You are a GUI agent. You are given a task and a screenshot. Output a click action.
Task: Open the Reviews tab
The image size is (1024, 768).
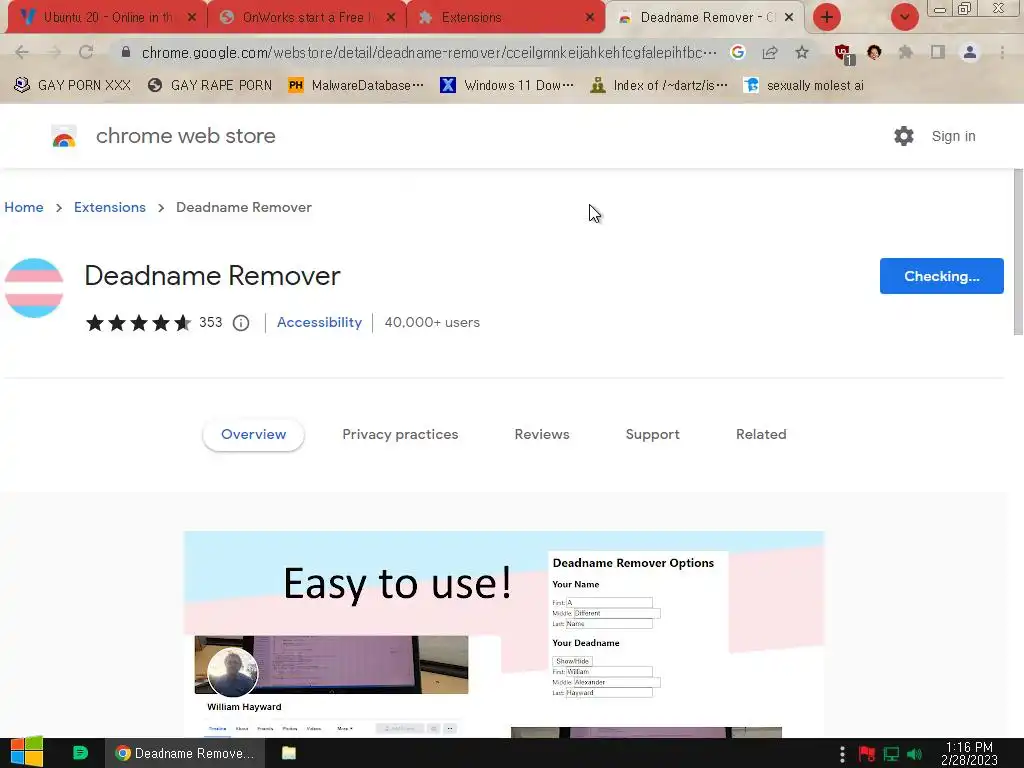tap(542, 434)
